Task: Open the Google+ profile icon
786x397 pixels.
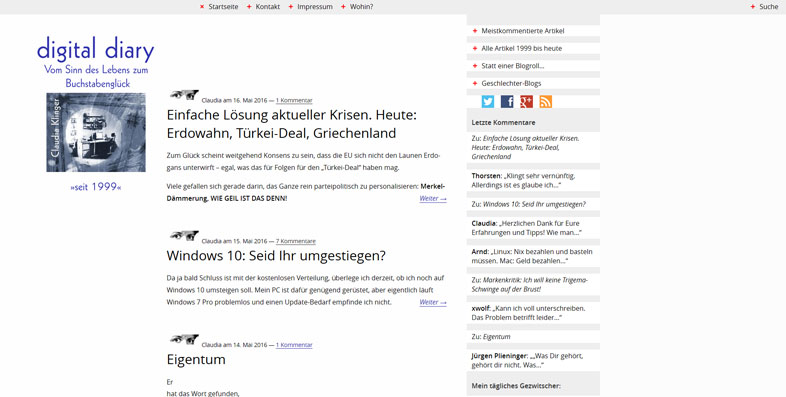Action: [526, 102]
